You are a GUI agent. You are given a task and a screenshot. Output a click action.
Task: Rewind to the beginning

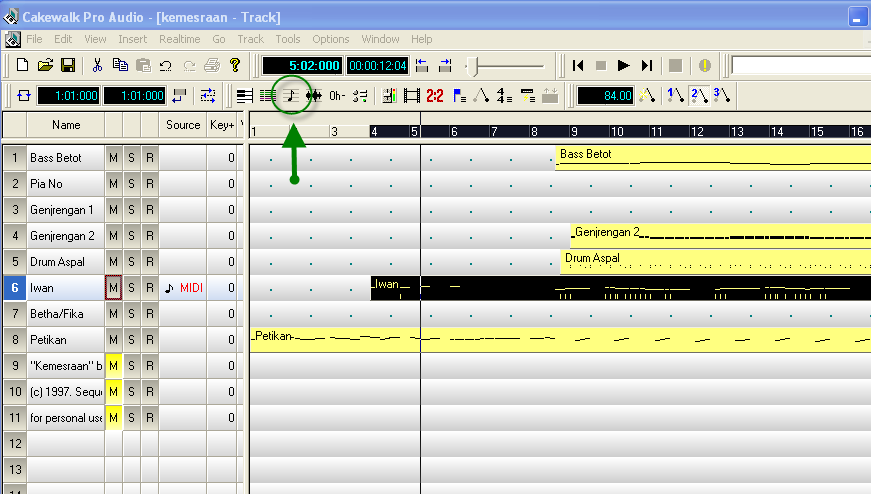tap(578, 66)
